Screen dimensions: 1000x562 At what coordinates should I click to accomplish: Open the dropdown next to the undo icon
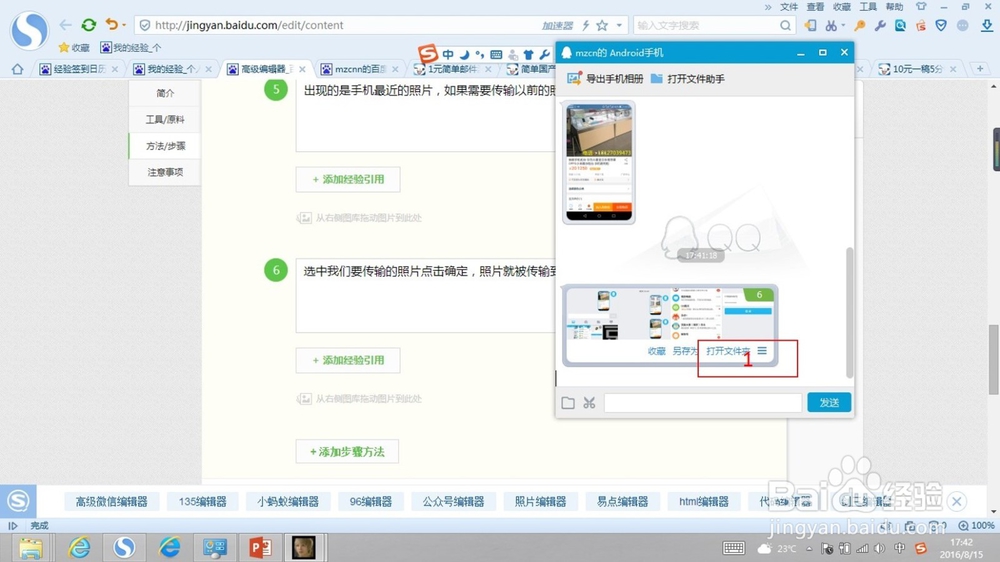124,25
